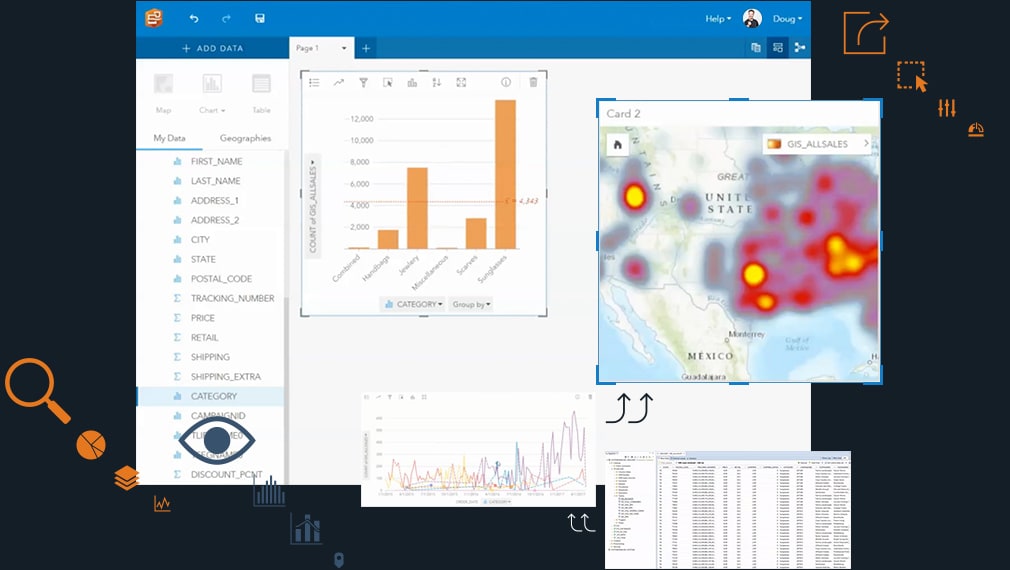Open the CATEGORY axis field dropdown
This screenshot has height=570, width=1010.
[x=413, y=304]
